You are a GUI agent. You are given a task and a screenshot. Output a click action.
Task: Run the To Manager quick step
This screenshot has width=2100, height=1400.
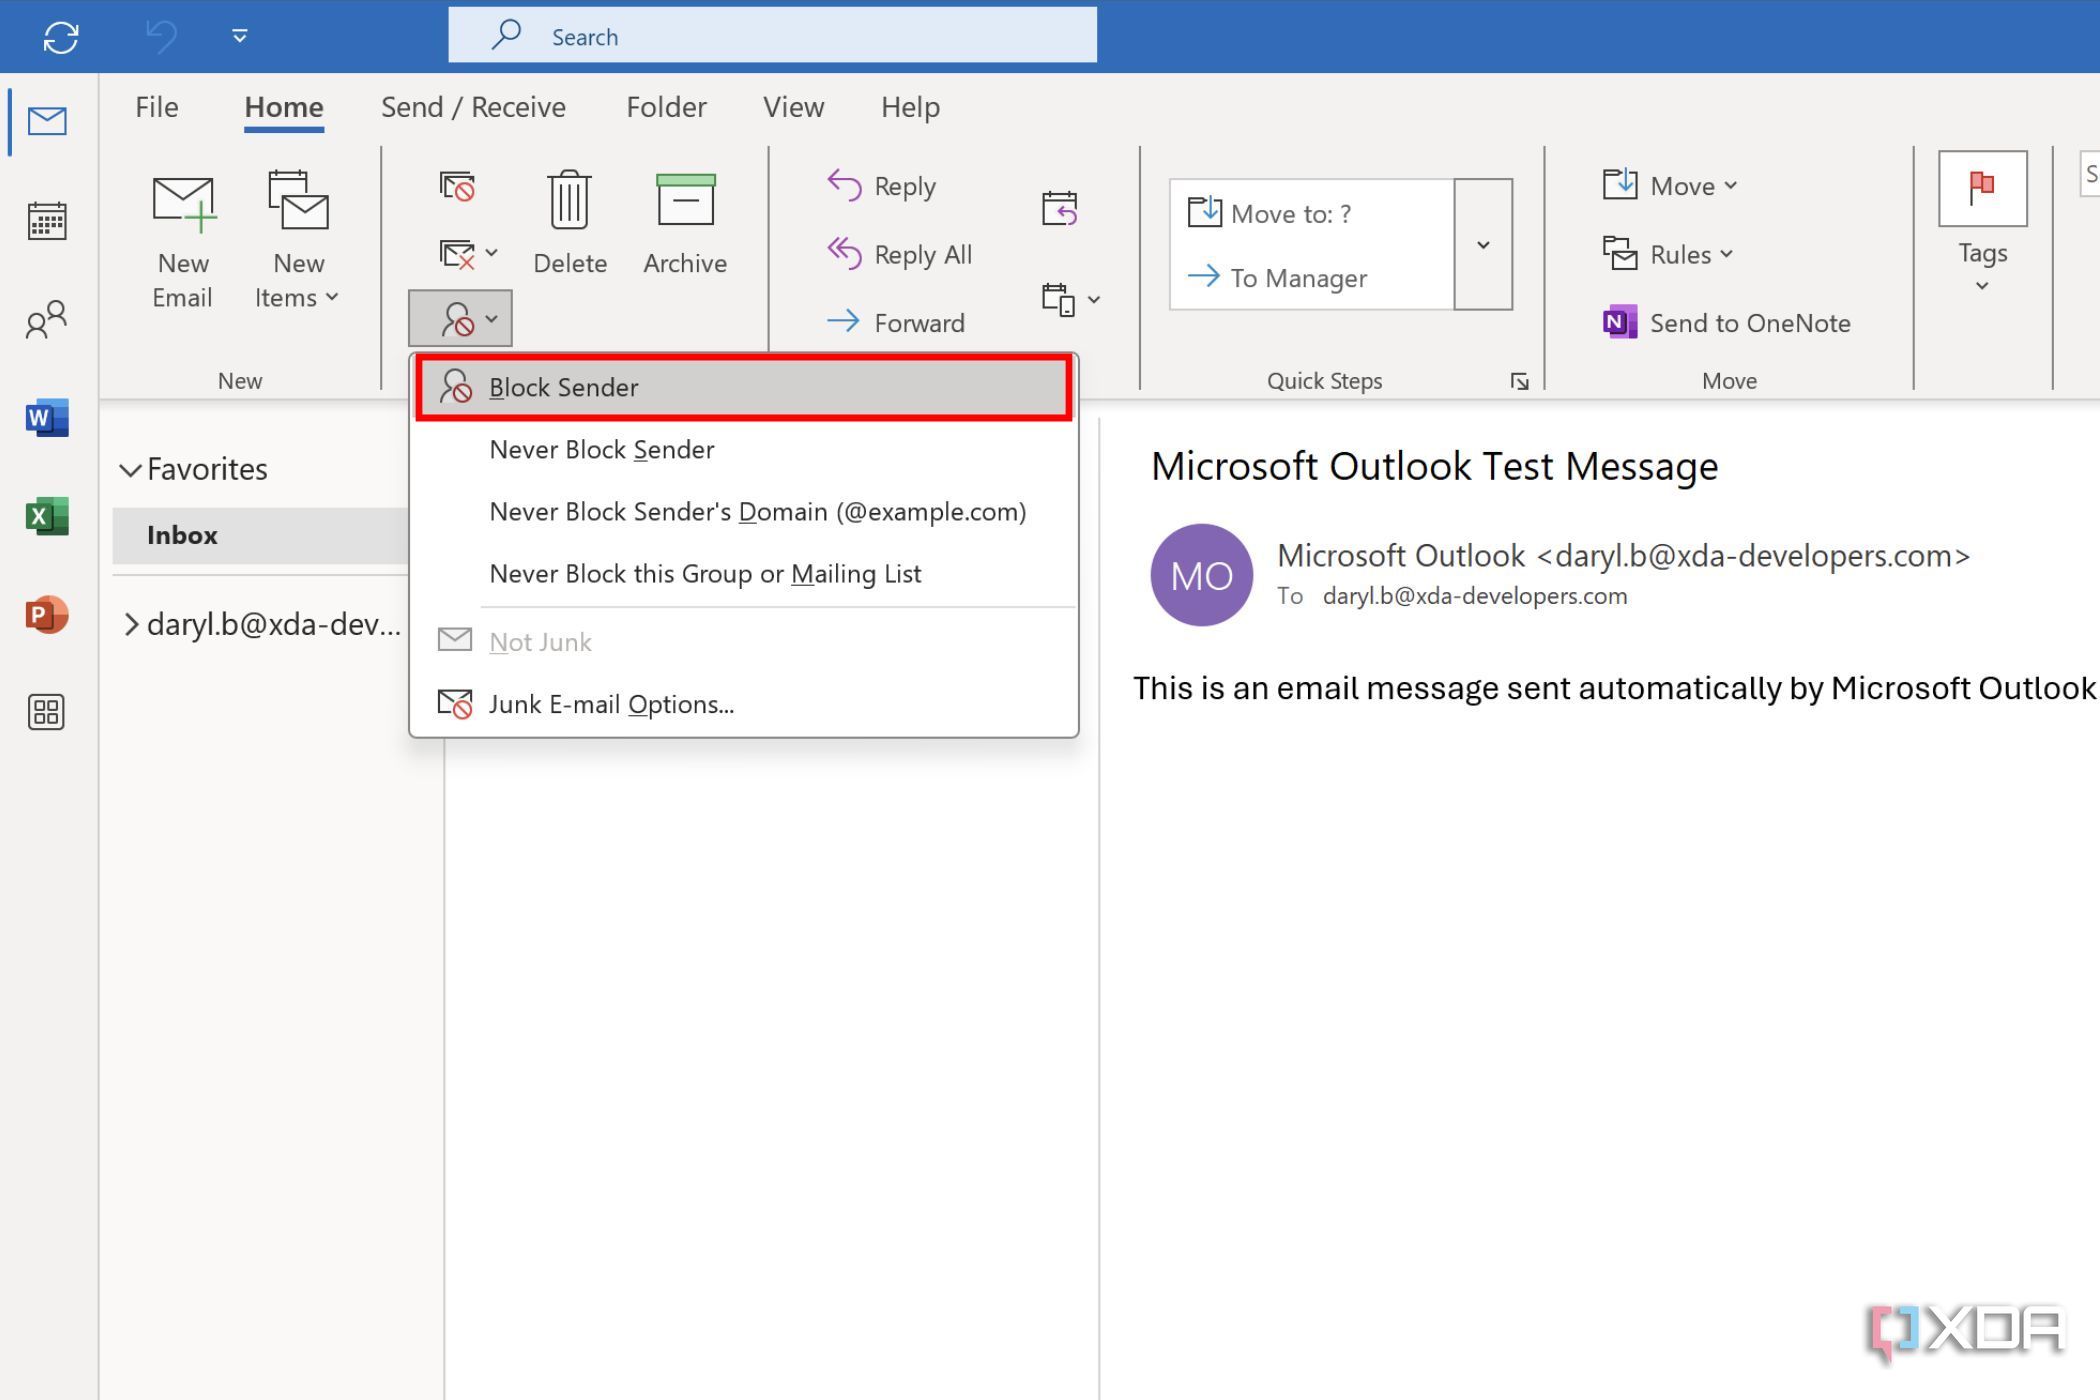(1297, 278)
